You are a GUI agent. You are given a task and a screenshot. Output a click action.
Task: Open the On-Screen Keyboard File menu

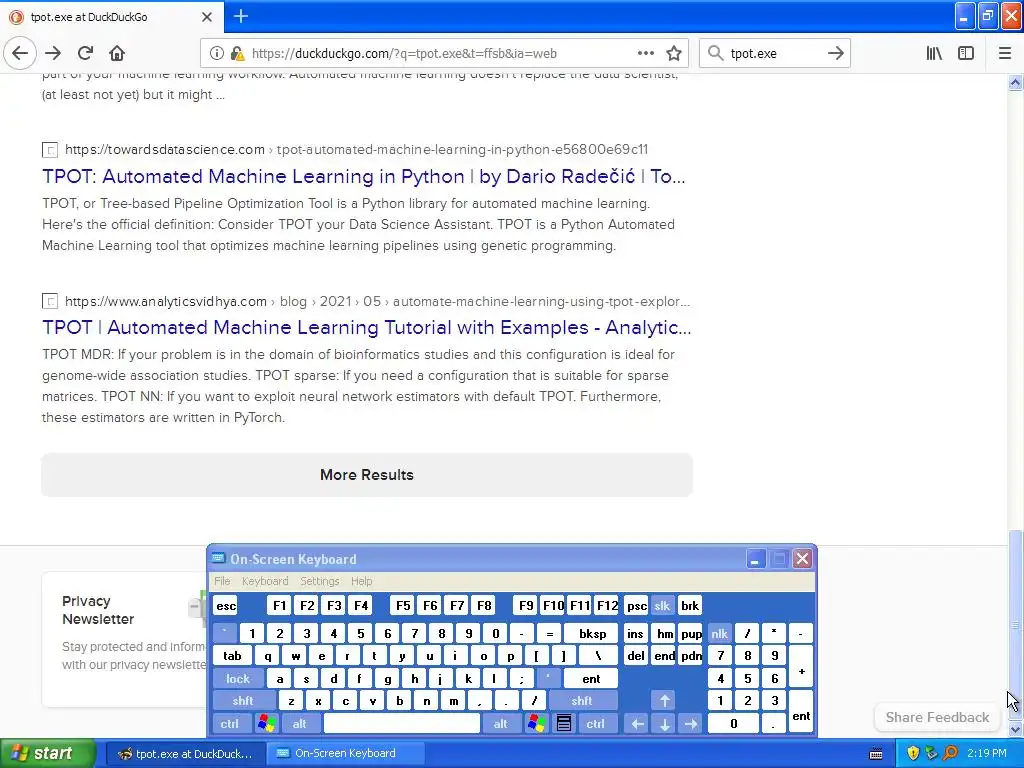tap(222, 581)
